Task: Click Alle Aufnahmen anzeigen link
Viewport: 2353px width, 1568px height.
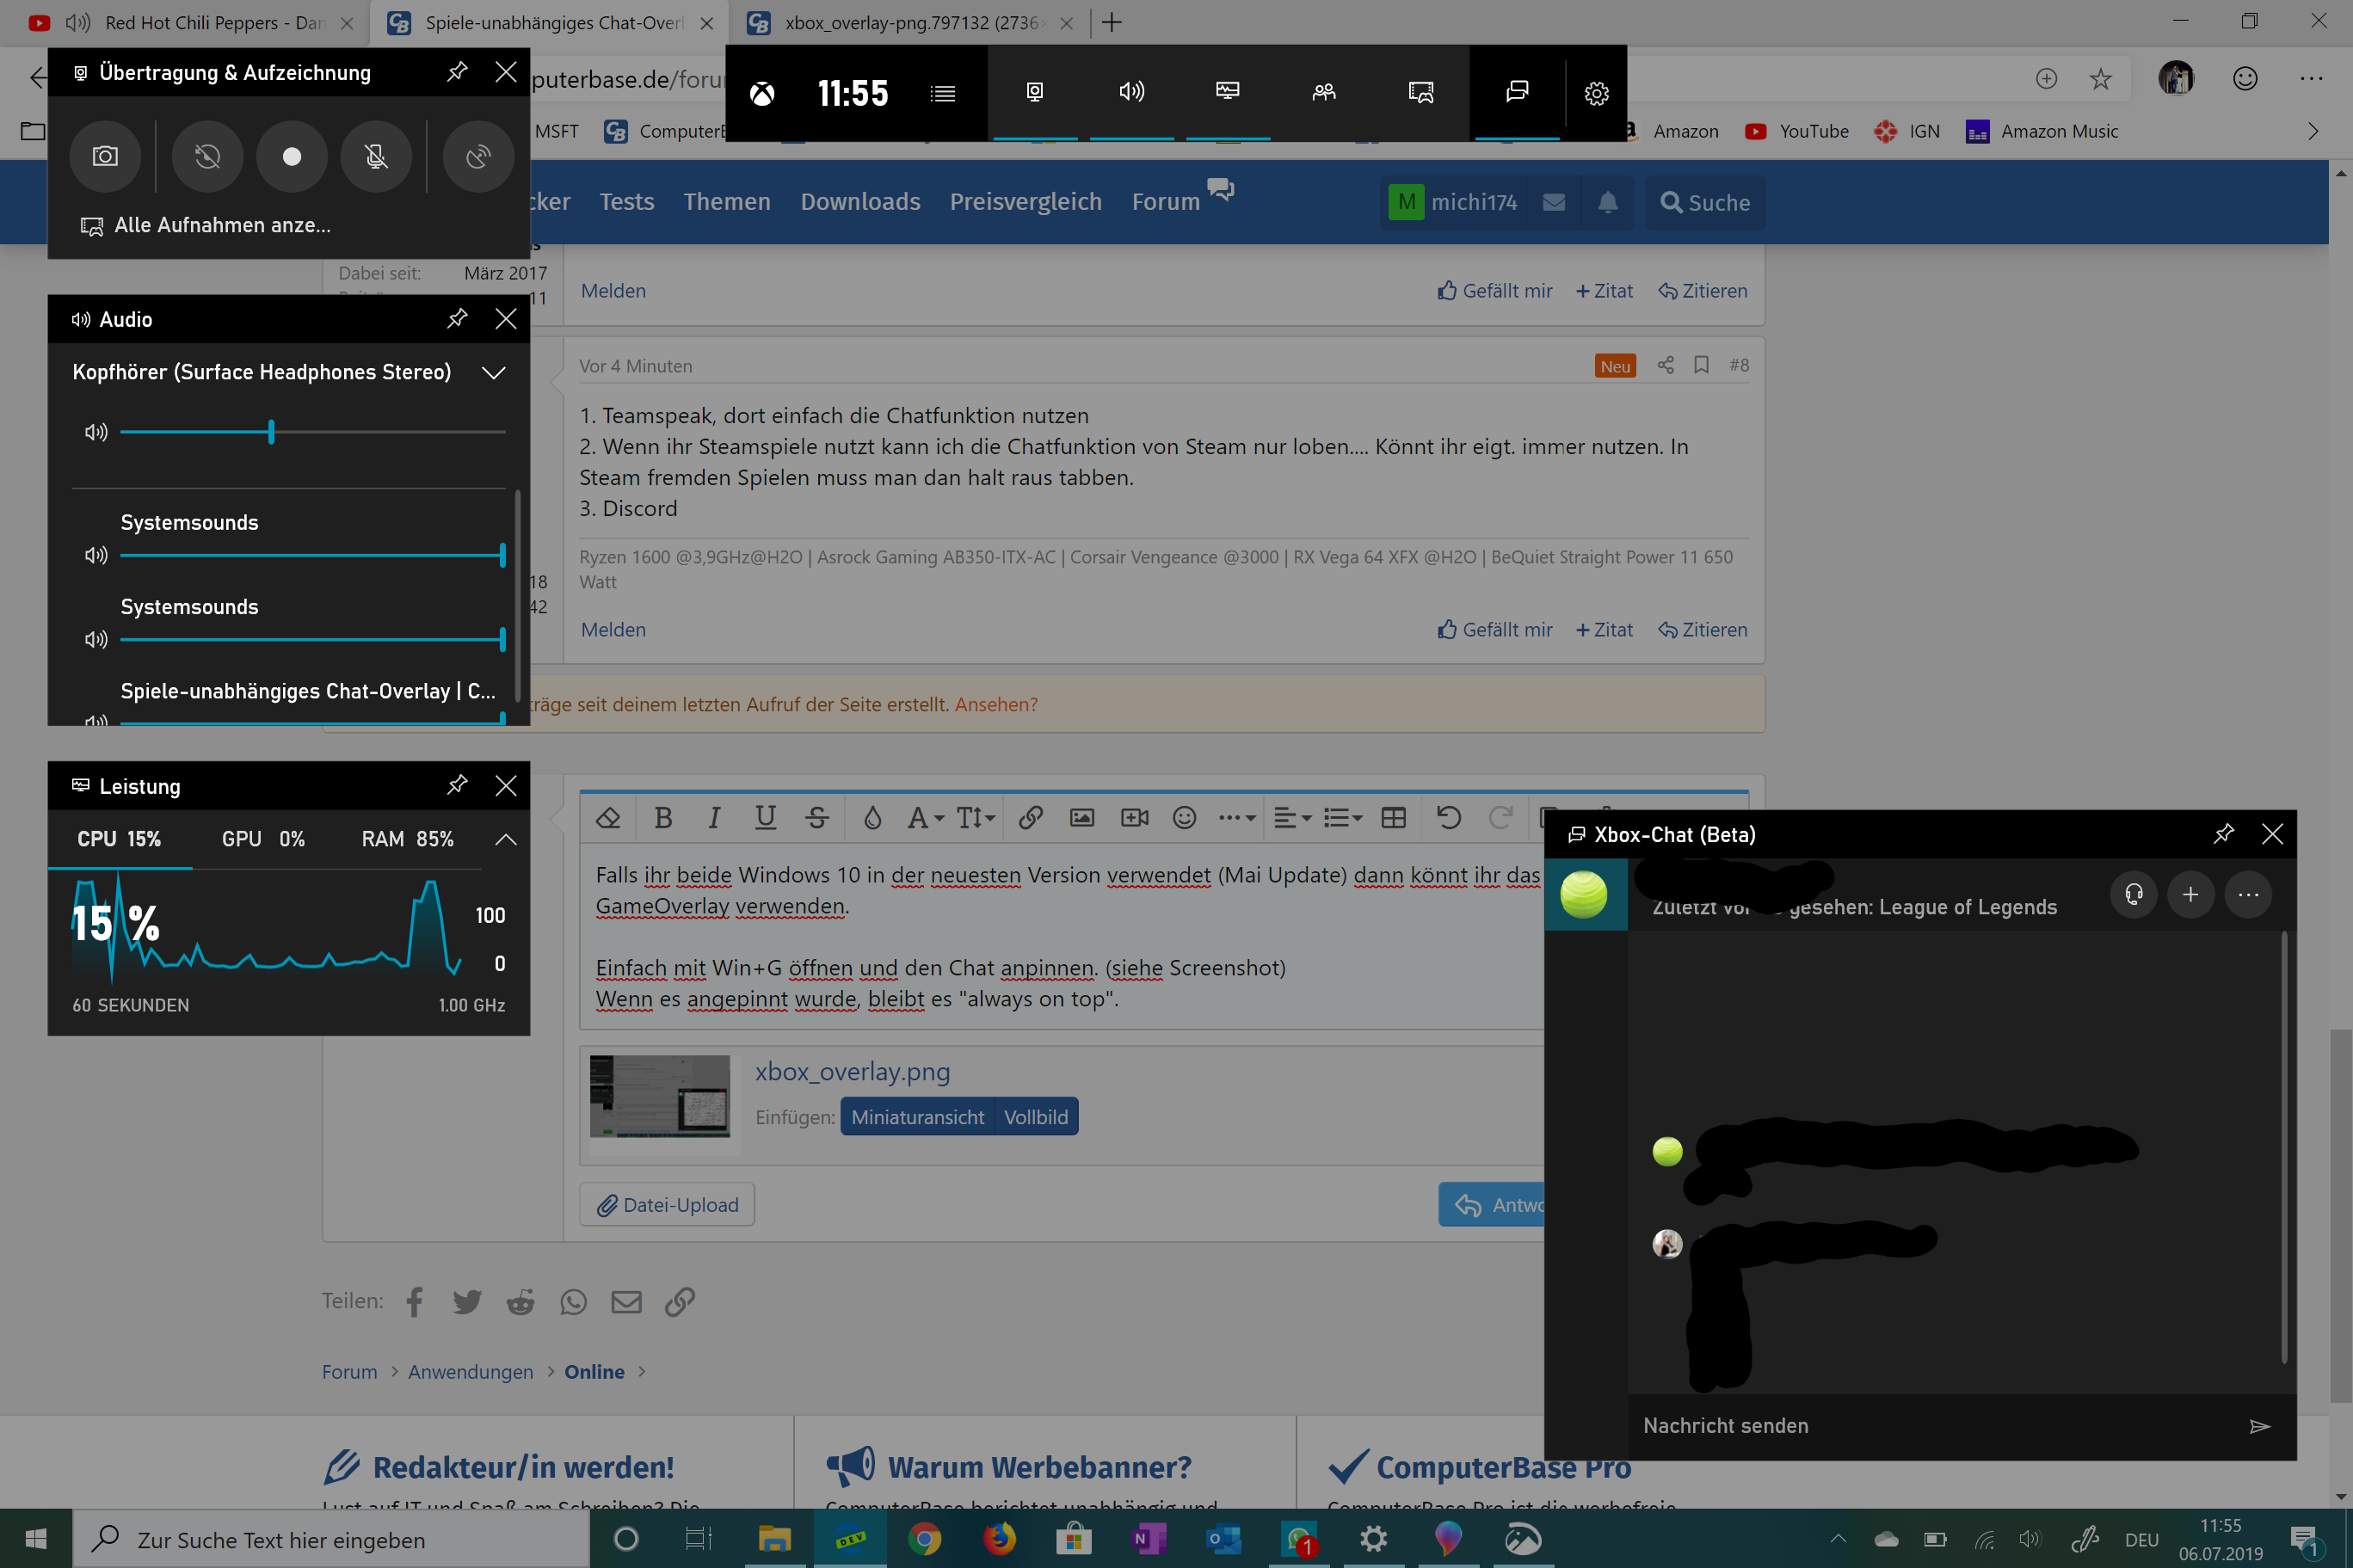Action: (222, 225)
